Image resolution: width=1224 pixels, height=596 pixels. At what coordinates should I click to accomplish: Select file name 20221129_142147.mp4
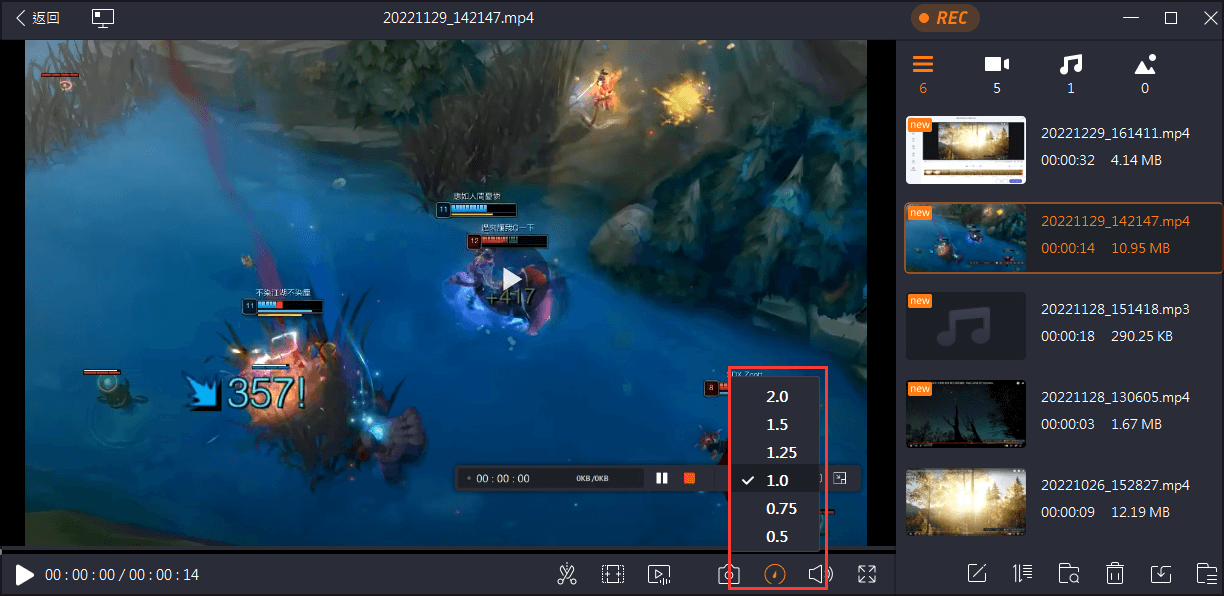1115,221
